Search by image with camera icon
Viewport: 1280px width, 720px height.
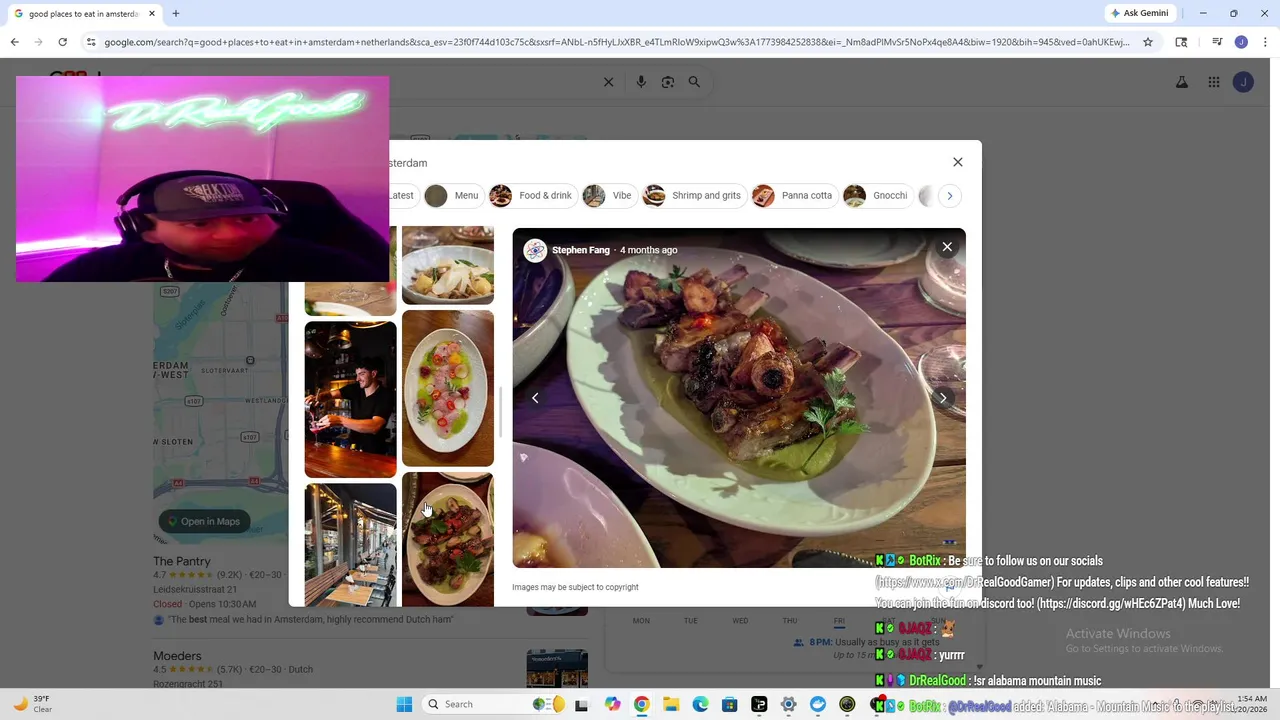pyautogui.click(x=668, y=82)
